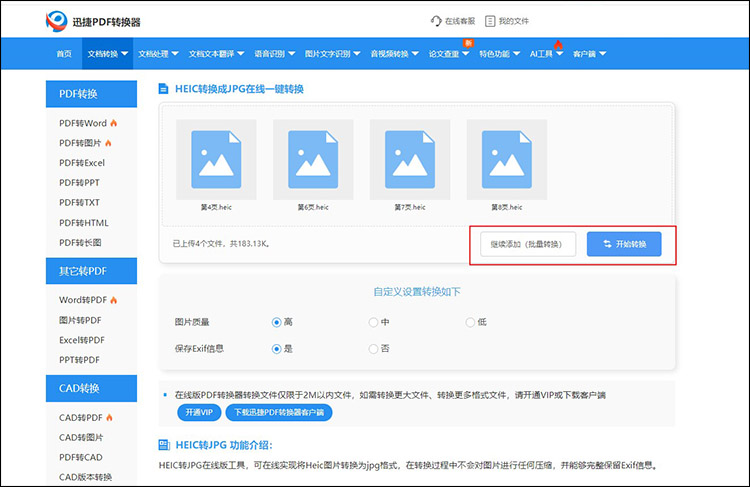The image size is (750, 487).
Task: Open Excel转PDF in sidebar
Action: 82,340
